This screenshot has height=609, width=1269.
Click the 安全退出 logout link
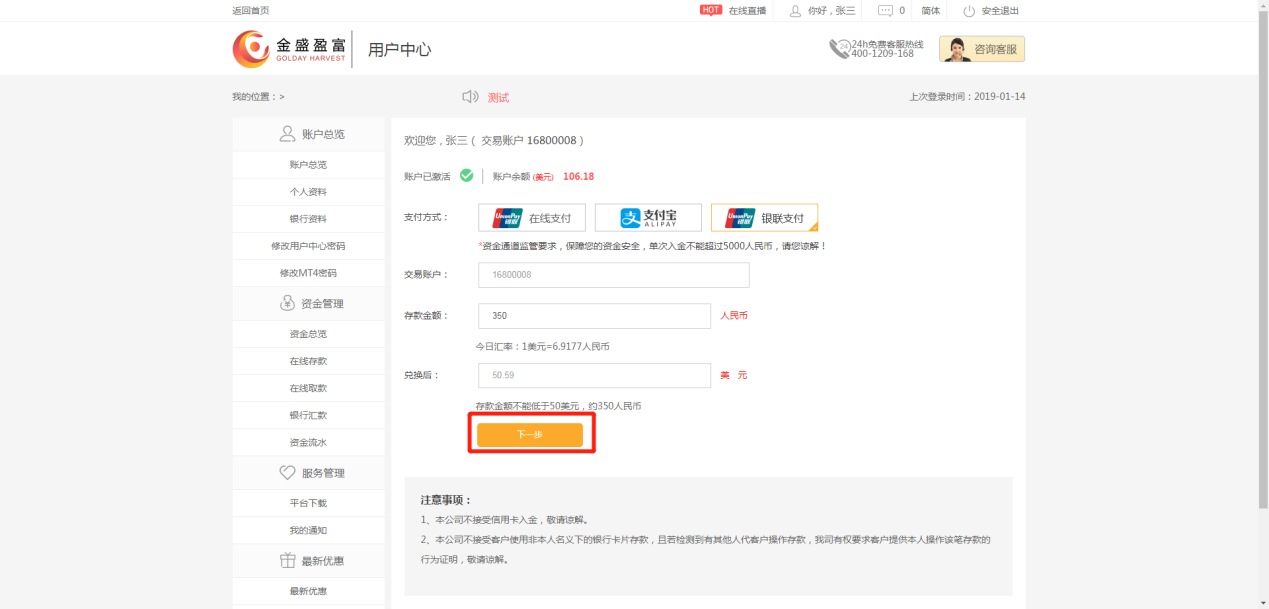tap(1000, 11)
